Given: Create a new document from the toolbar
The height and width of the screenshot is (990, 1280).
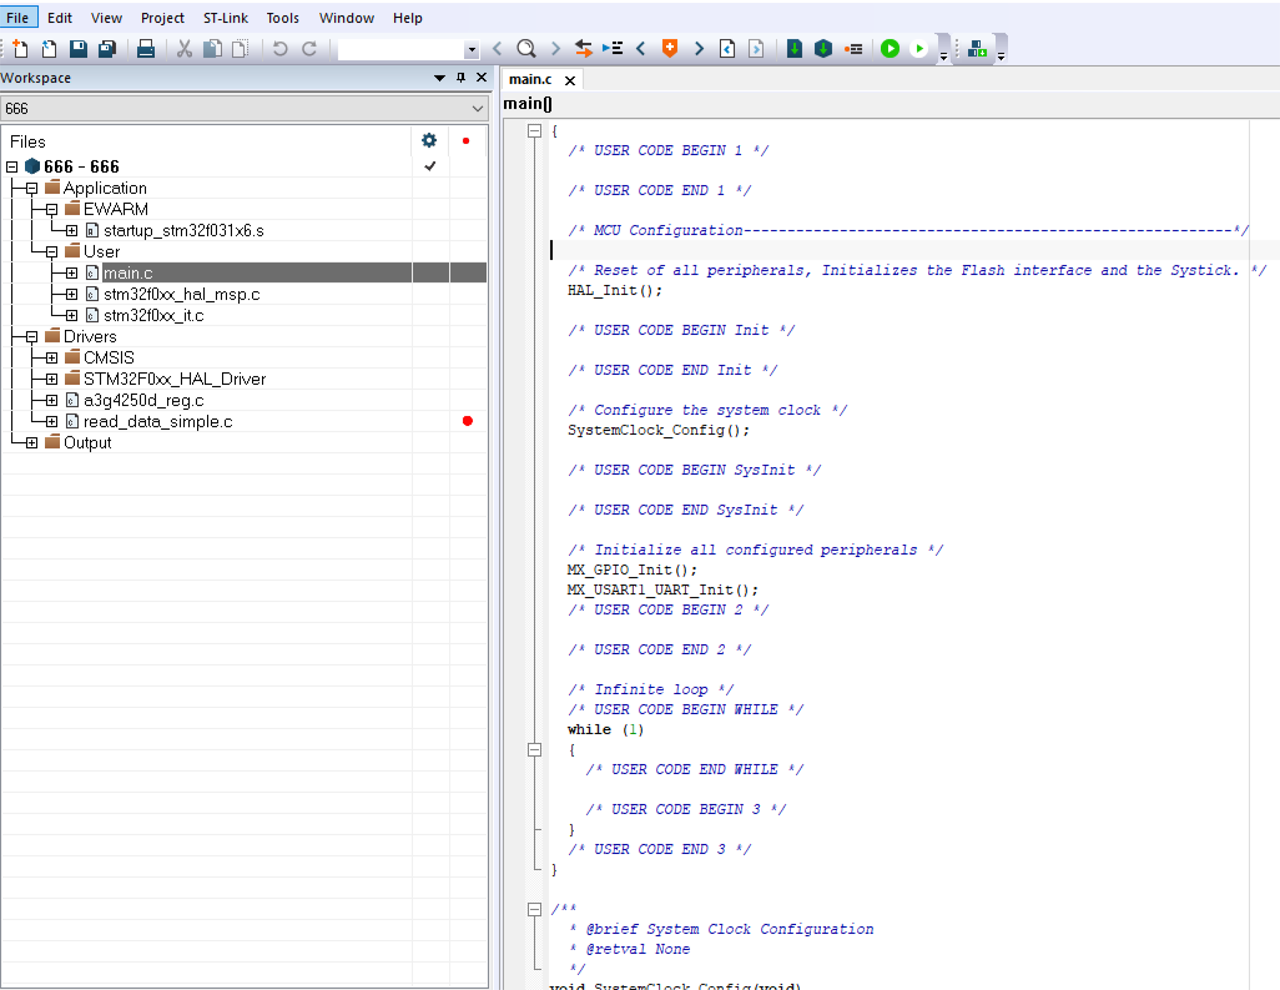Looking at the screenshot, I should (x=20, y=48).
